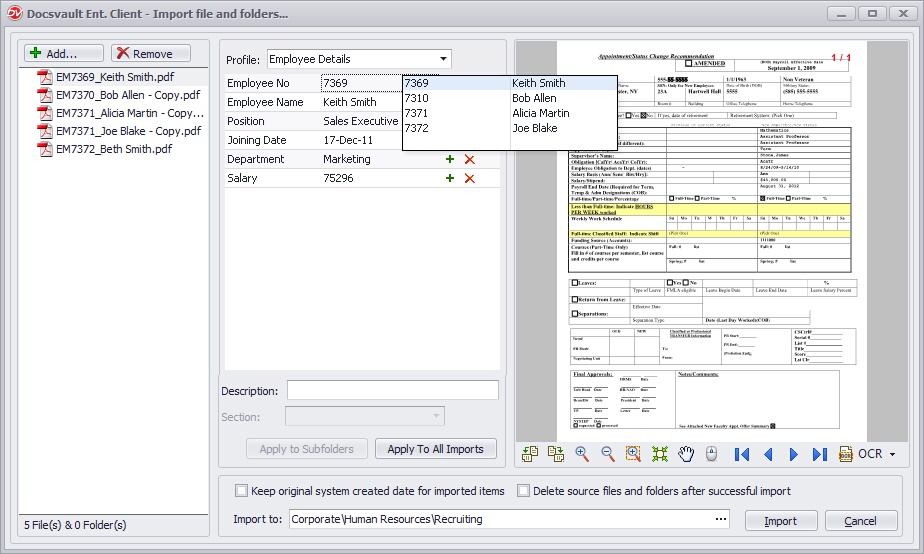
Task: Click the zoom in magnifier icon
Action: [582, 454]
